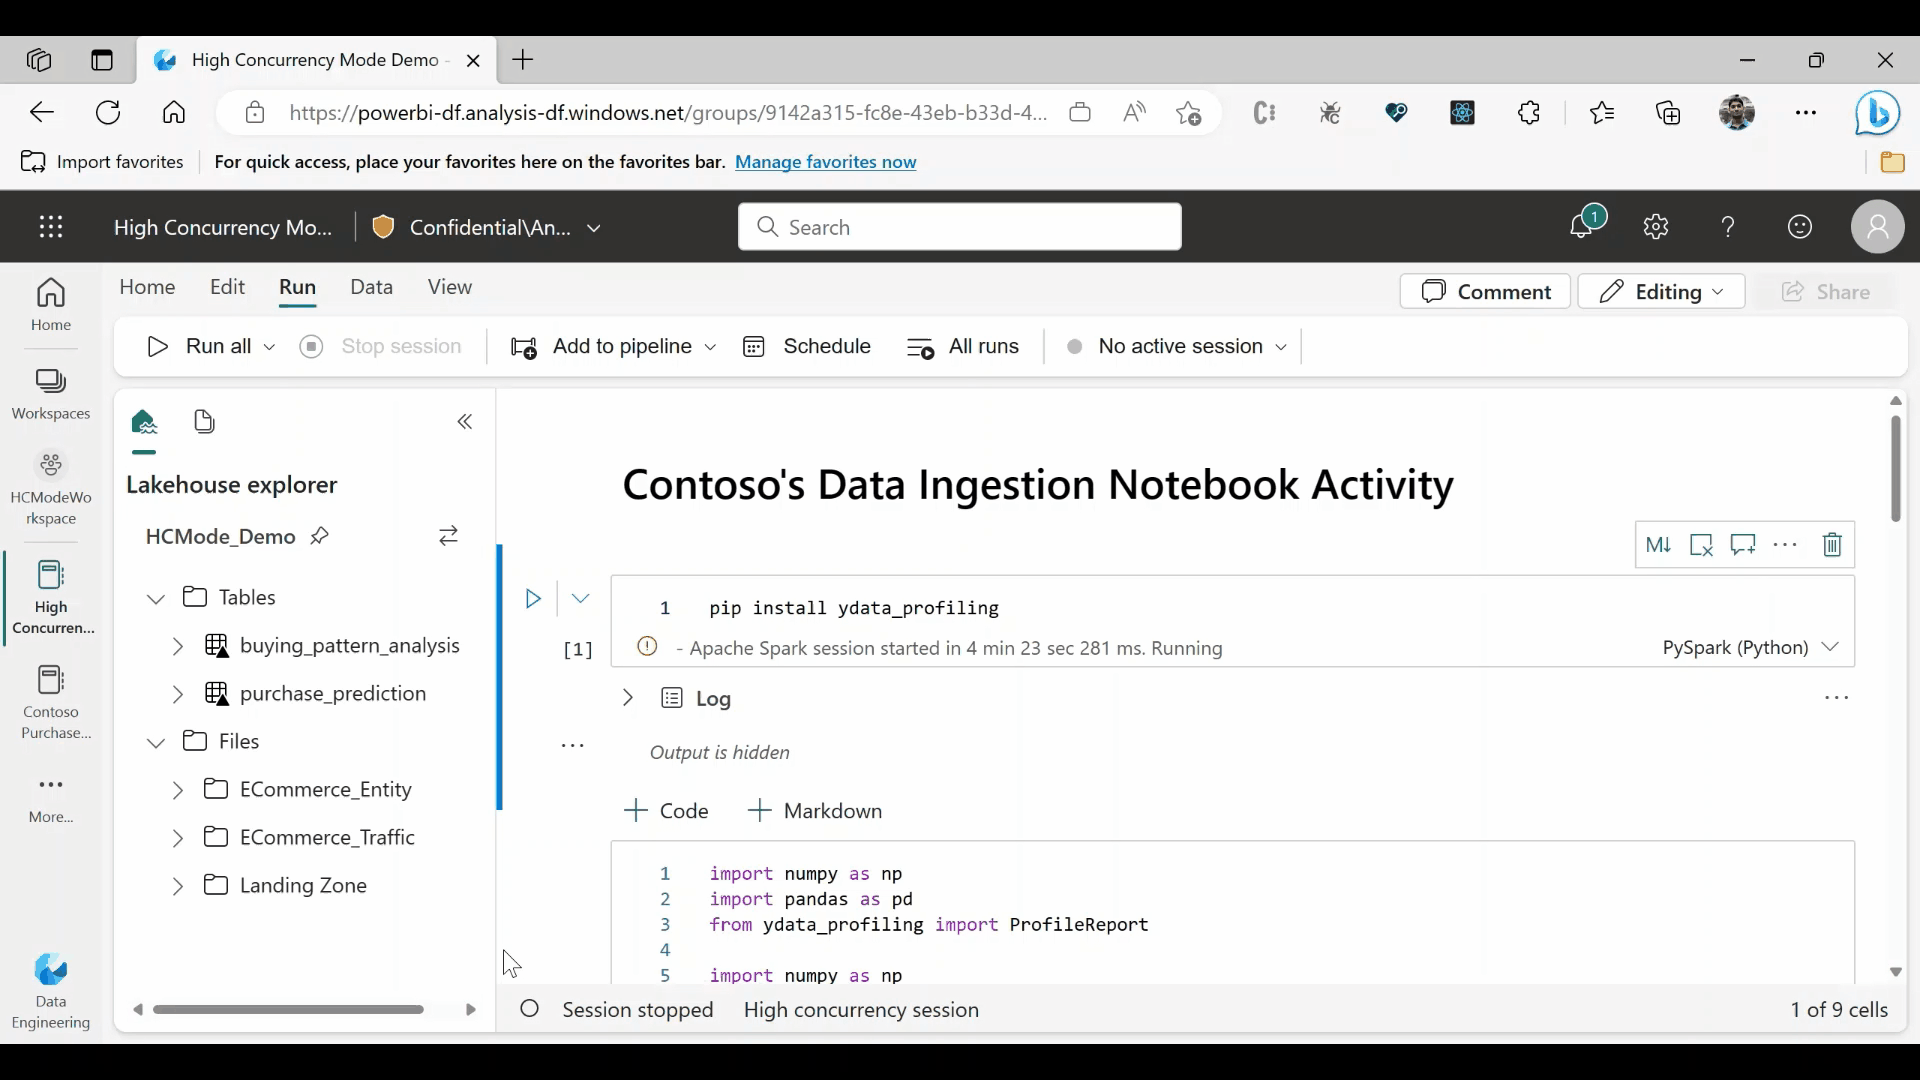Open More options in left navigation
1920x1080 pixels.
pyautogui.click(x=51, y=799)
